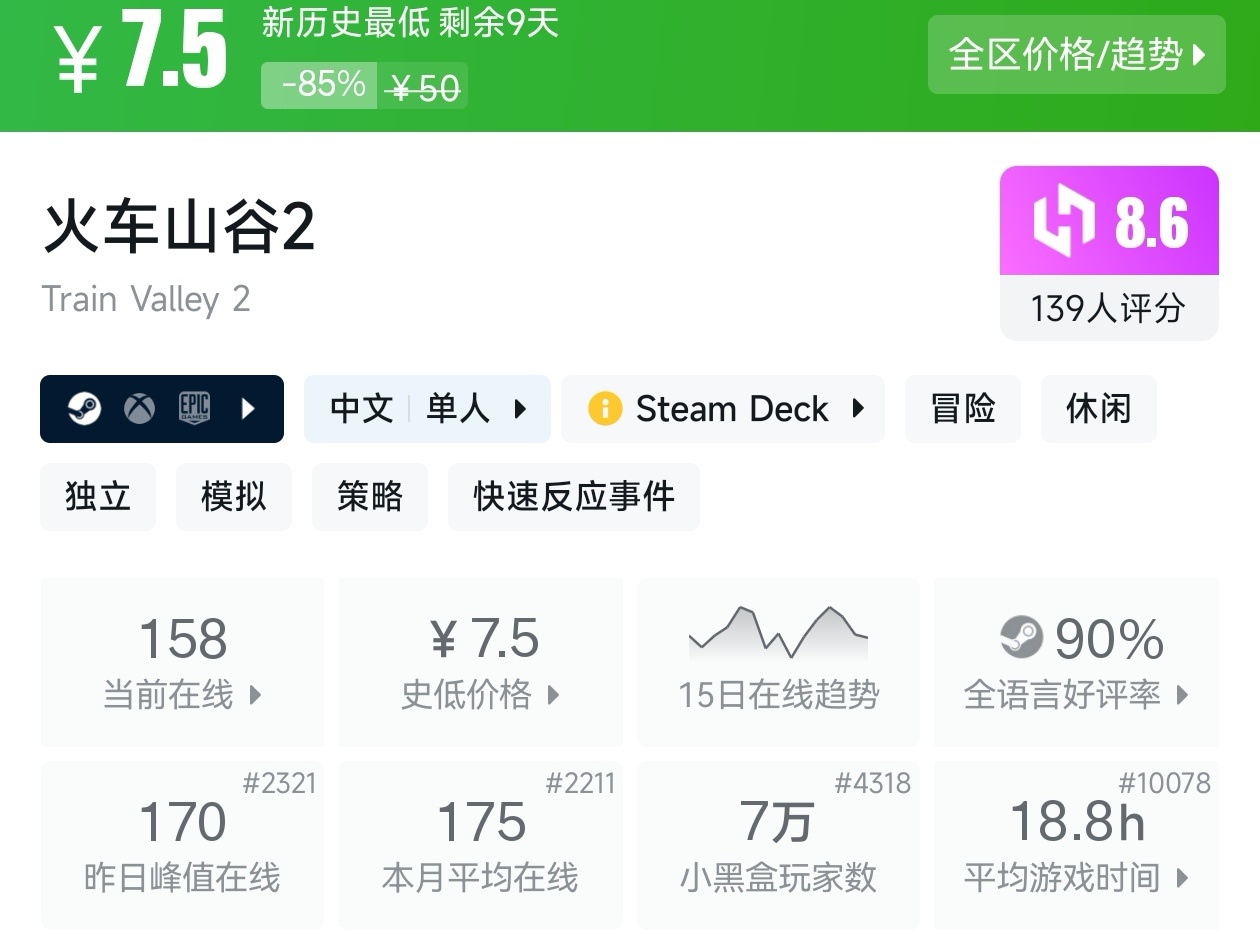This screenshot has height=934, width=1260.
Task: Click the Xbox platform icon
Action: point(139,408)
